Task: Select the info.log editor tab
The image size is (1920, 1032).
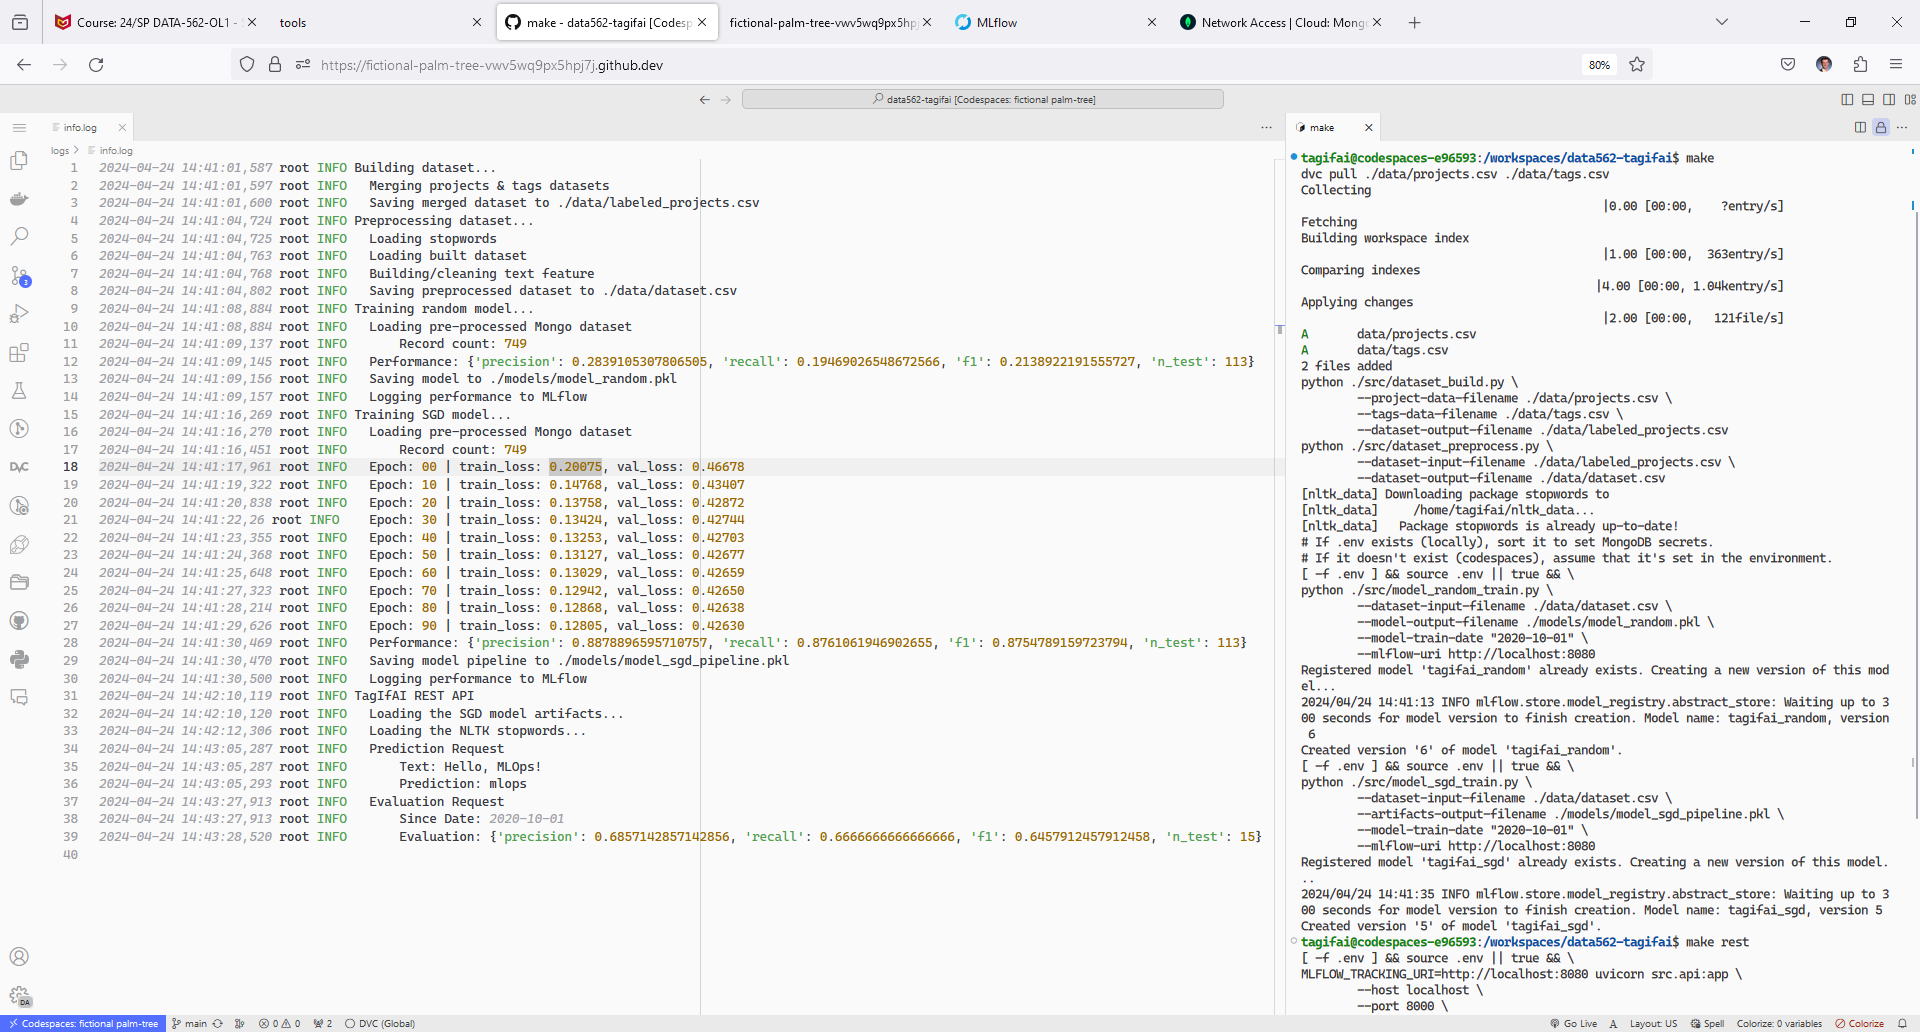Action: tap(80, 128)
